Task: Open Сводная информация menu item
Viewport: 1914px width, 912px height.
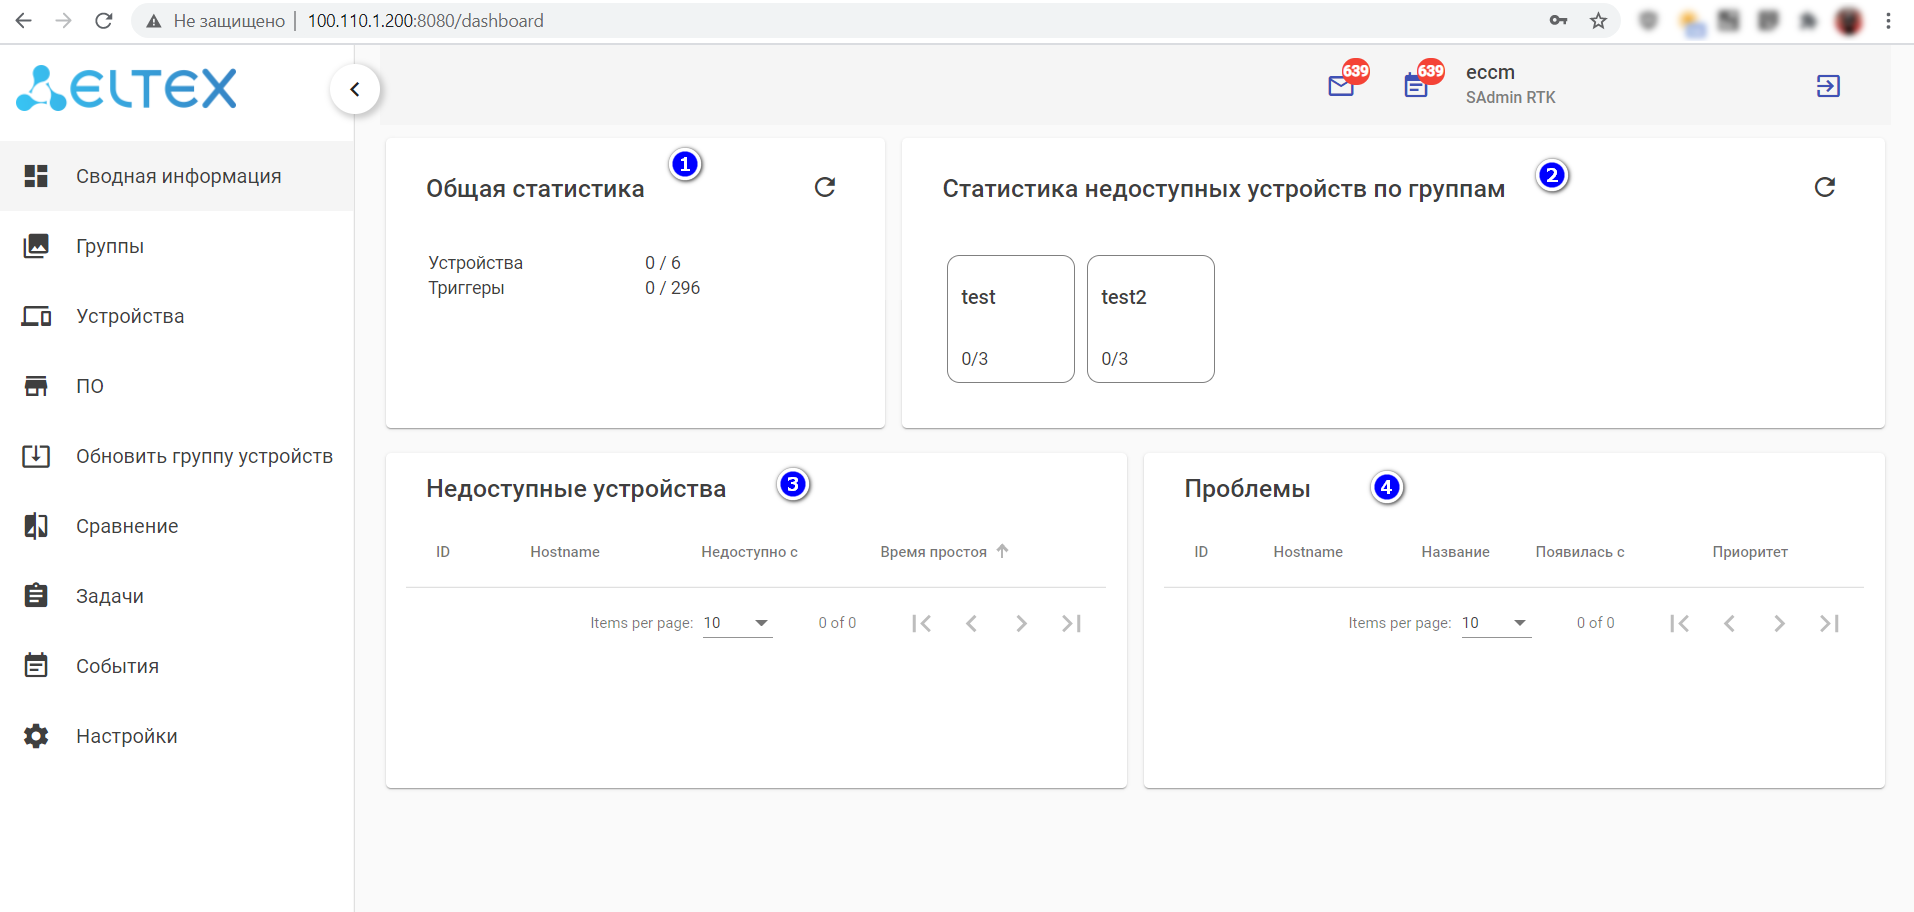Action: coord(177,176)
